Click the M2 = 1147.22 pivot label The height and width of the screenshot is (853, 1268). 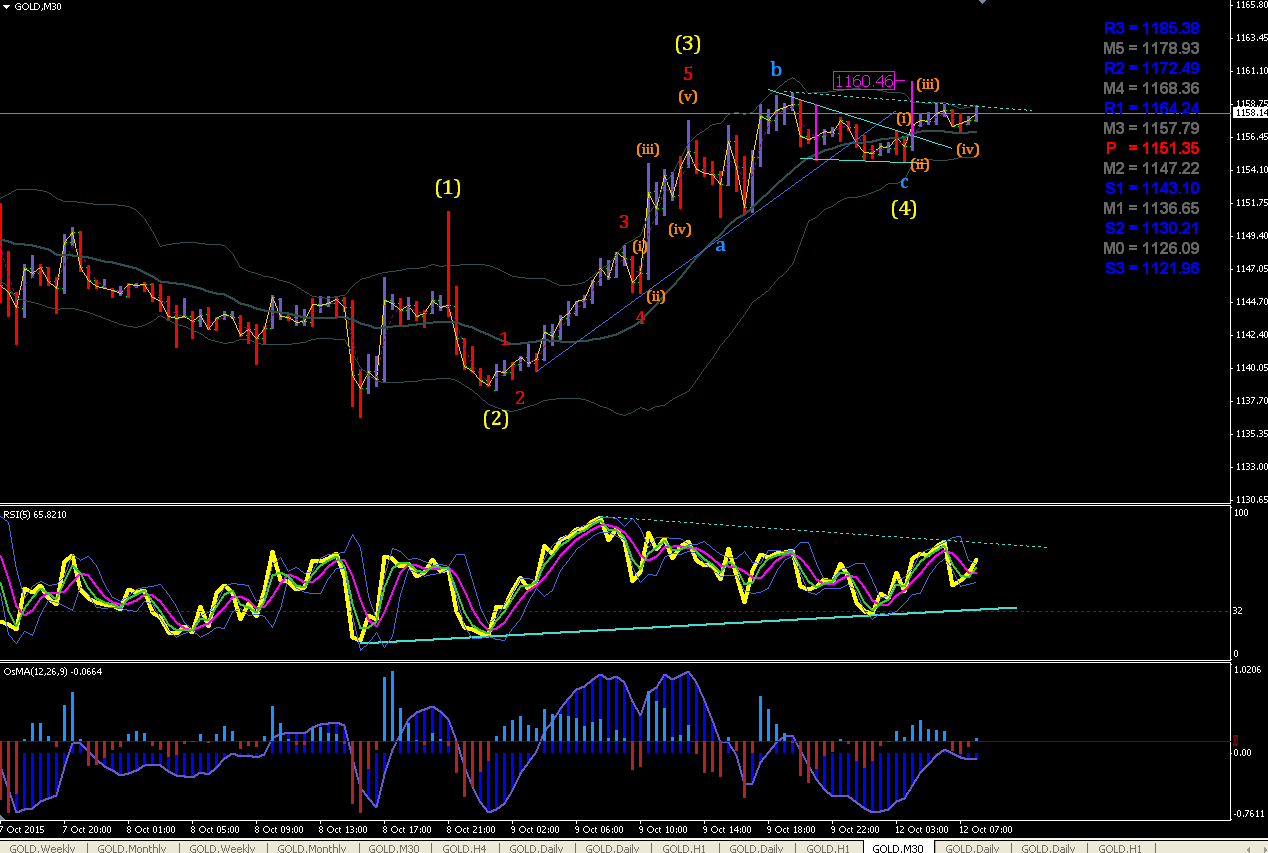tap(1151, 168)
